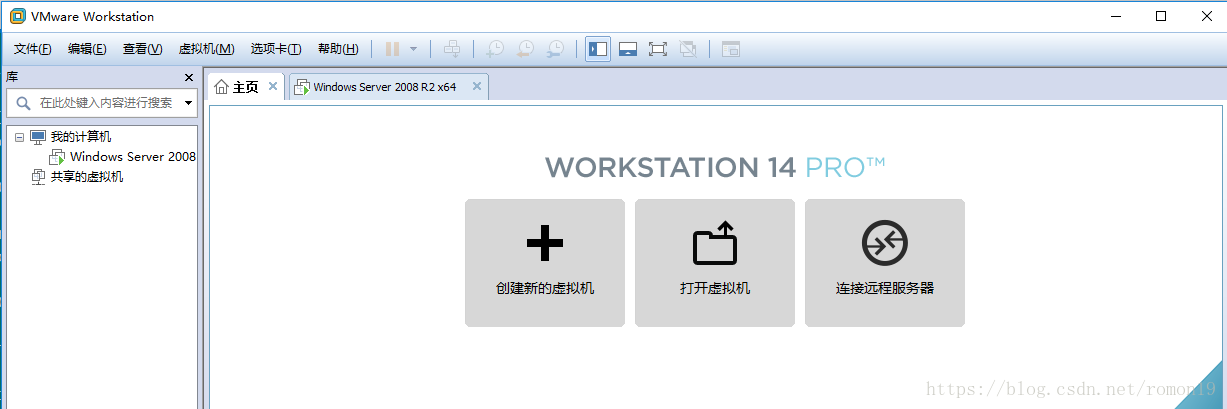Select Windows Server 2008 in library tree
Viewport: 1227px width, 409px height.
[x=133, y=157]
